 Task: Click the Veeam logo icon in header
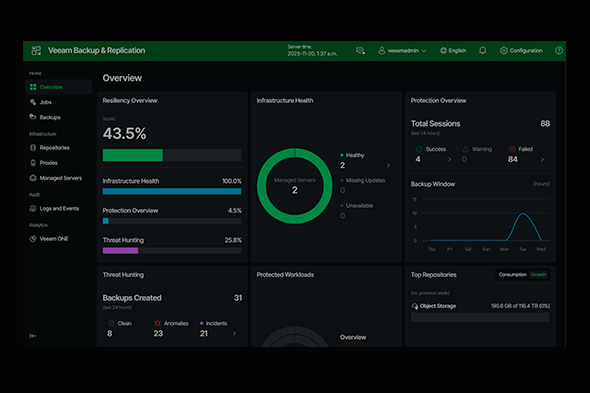36,50
